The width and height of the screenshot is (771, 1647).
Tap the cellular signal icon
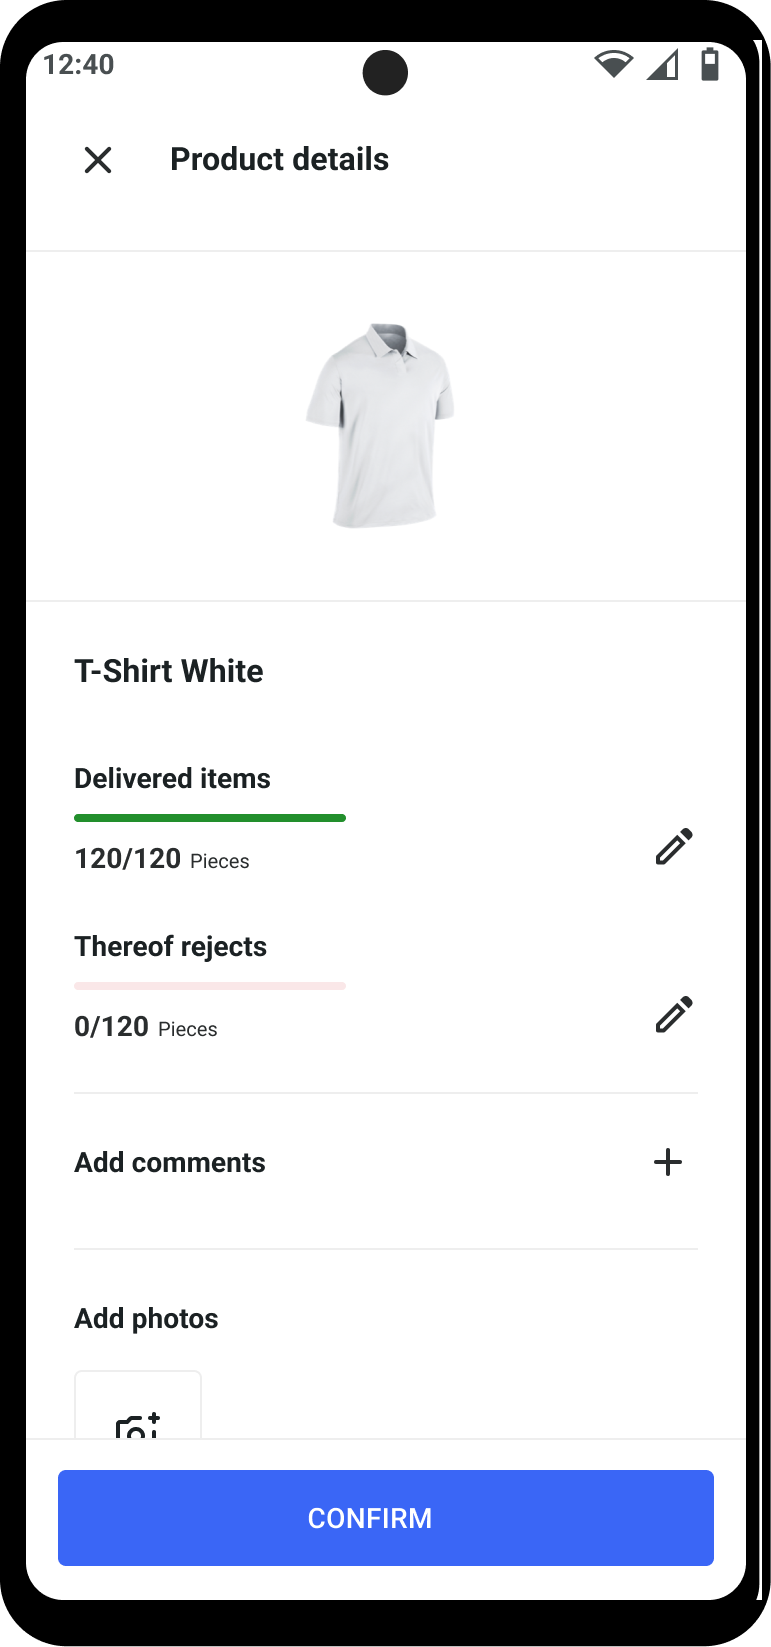pos(662,65)
